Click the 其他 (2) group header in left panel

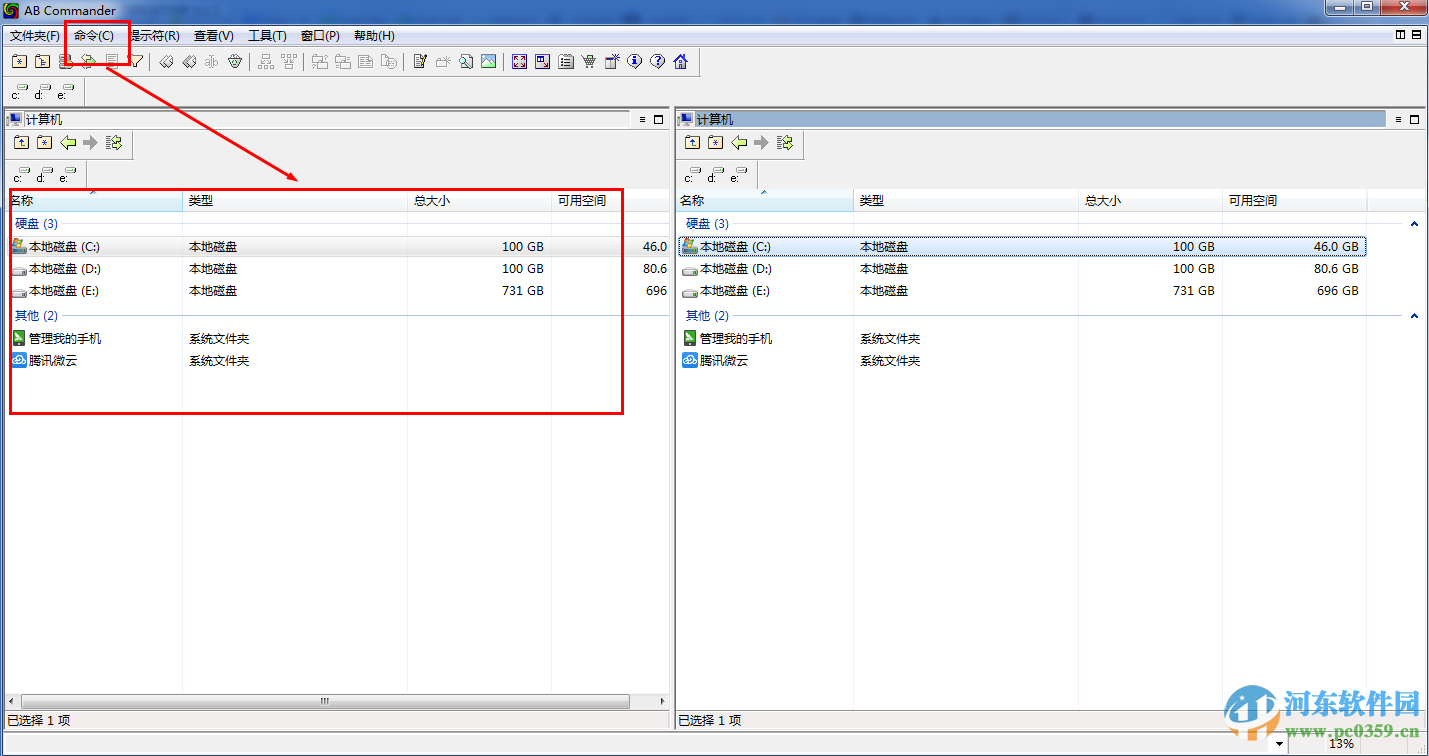(x=36, y=316)
